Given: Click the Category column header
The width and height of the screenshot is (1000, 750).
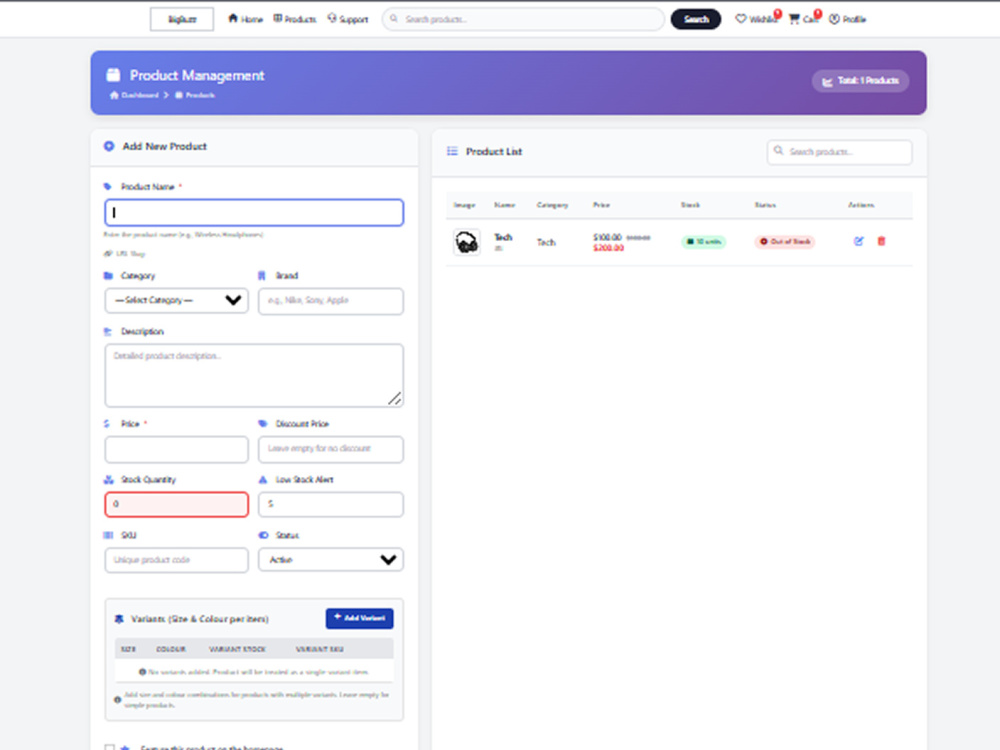Looking at the screenshot, I should tap(552, 205).
